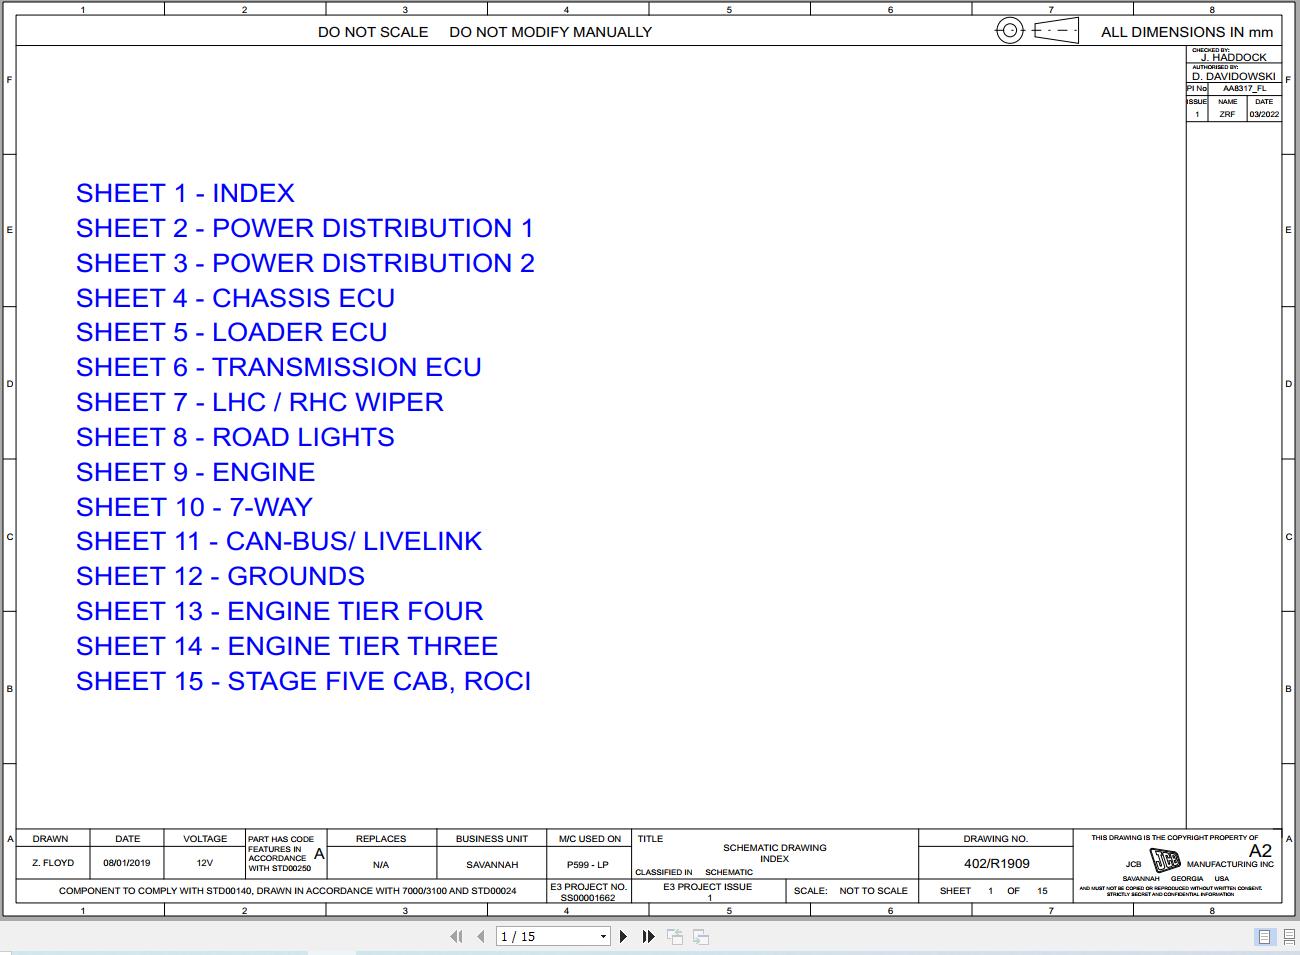
Task: Open SHEET 5 - LOADER ECU
Action: pos(231,332)
